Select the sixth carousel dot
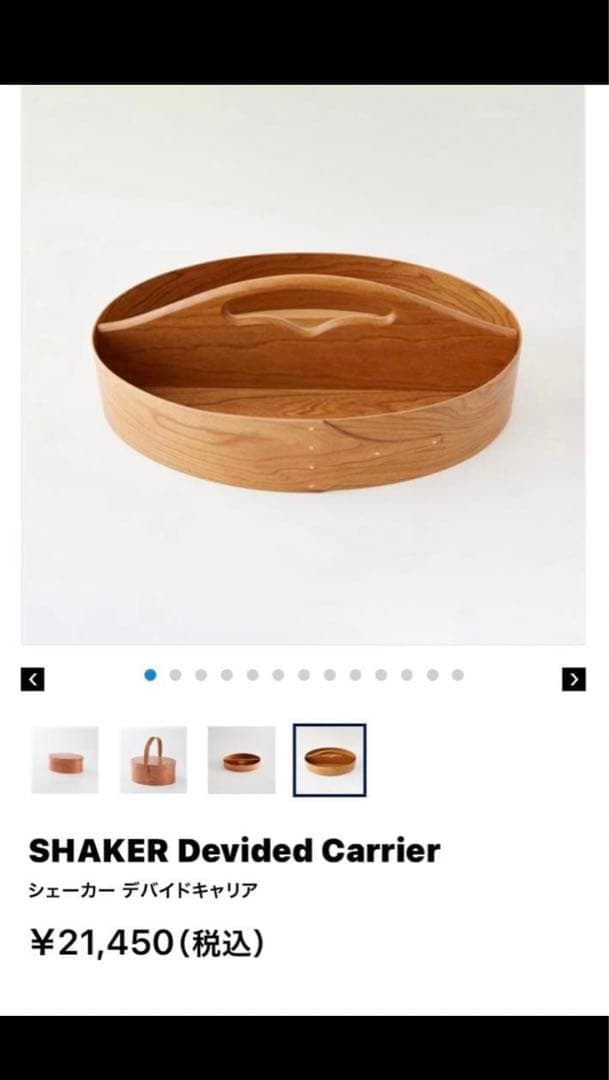Screen dimensions: 609x1080 pyautogui.click(x=278, y=675)
